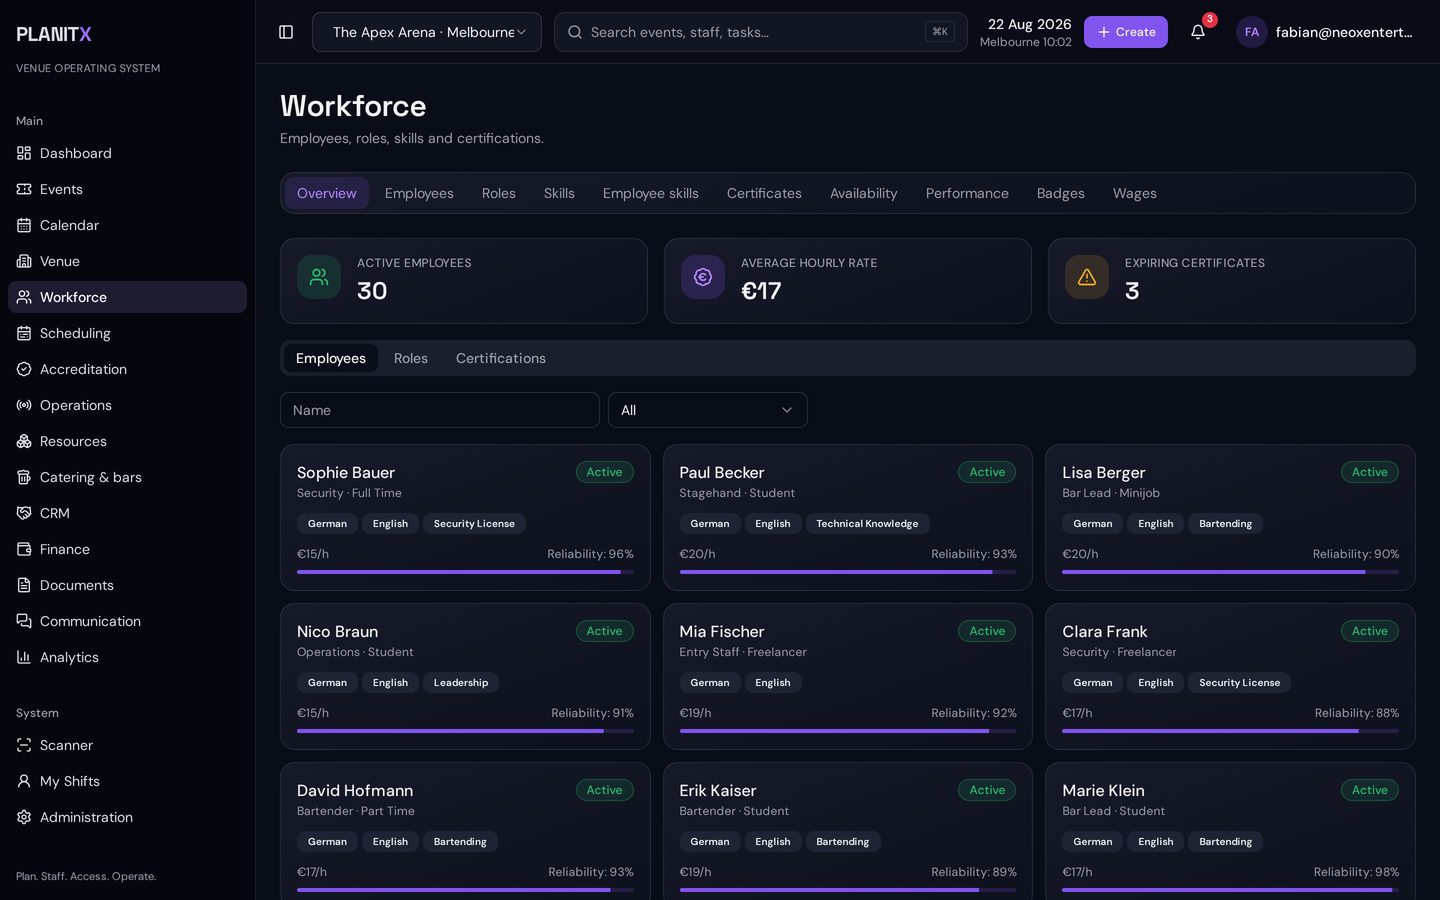Image resolution: width=1440 pixels, height=900 pixels.
Task: Select the lower Employees sub-tab
Action: tap(331, 358)
